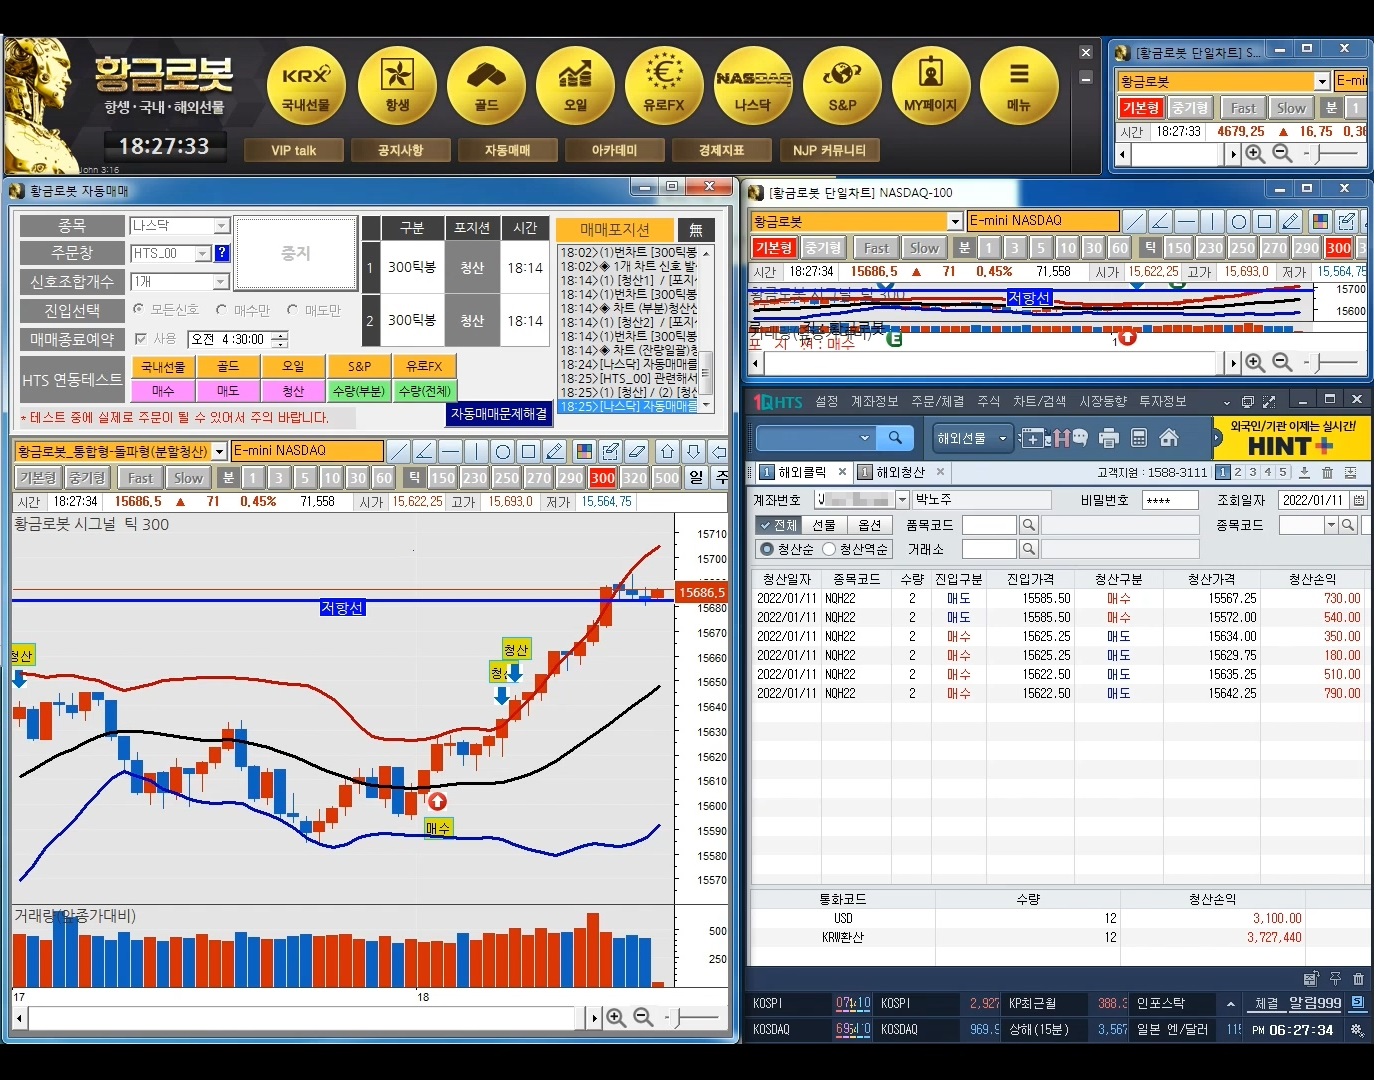1376x1080 pixels.
Task: Click the VIP talk button
Action: (x=293, y=150)
